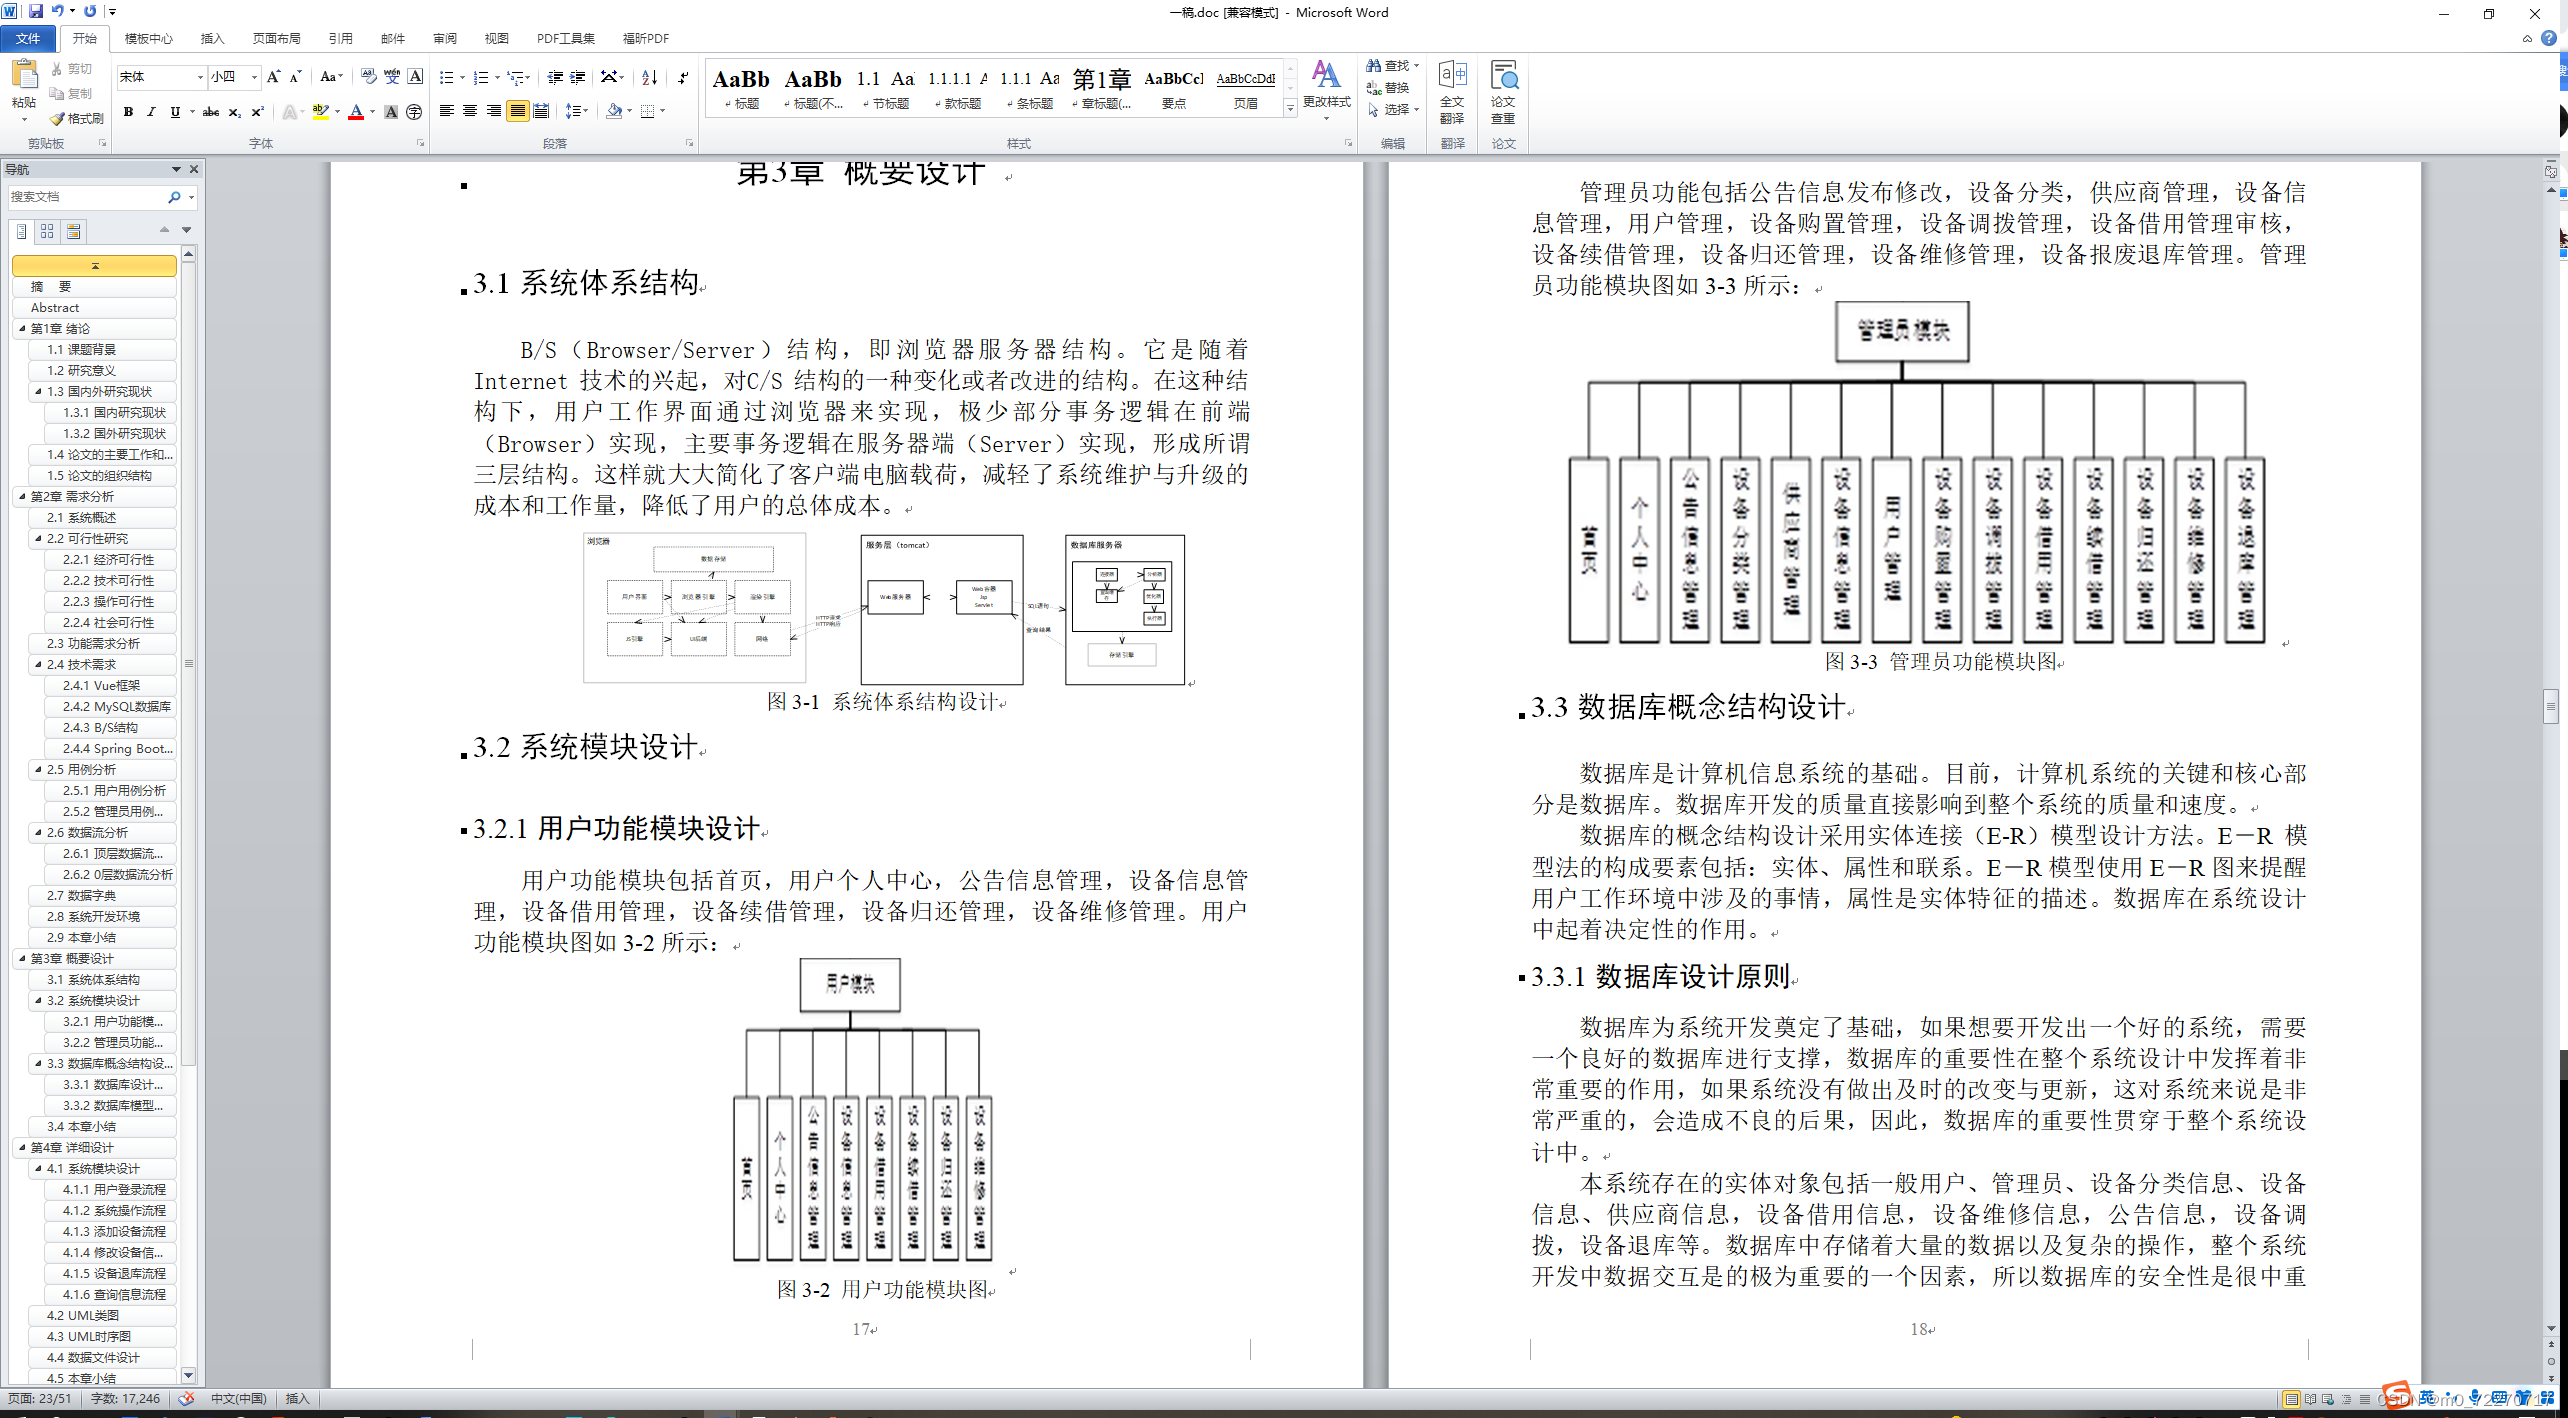2568x1418 pixels.
Task: Toggle Italic formatting button
Action: [x=151, y=112]
